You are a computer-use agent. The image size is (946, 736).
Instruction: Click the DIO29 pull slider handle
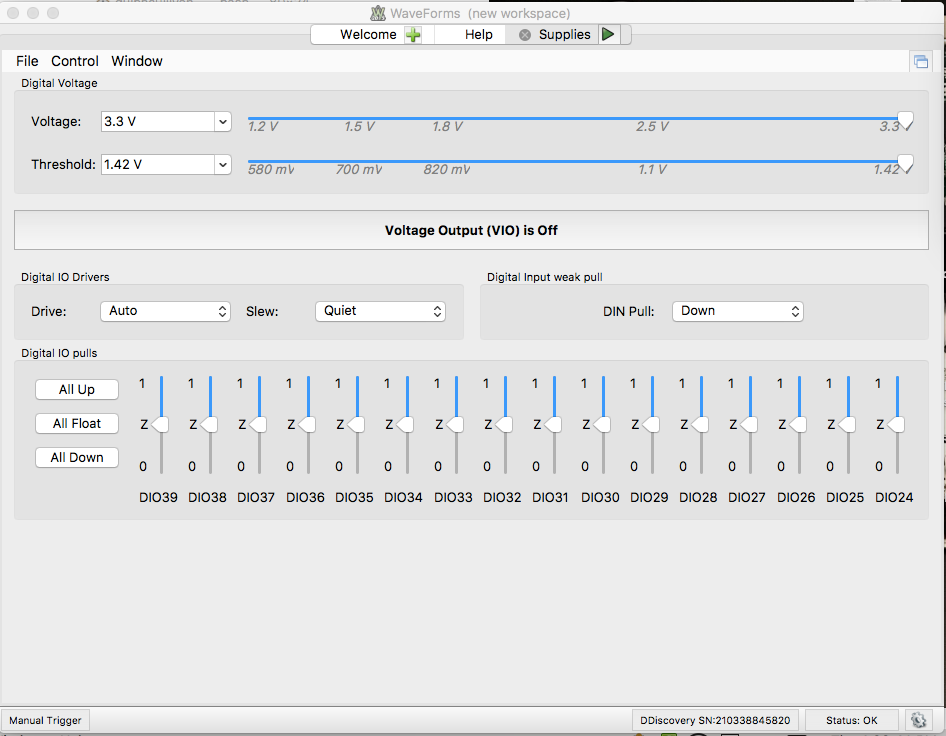click(x=650, y=425)
